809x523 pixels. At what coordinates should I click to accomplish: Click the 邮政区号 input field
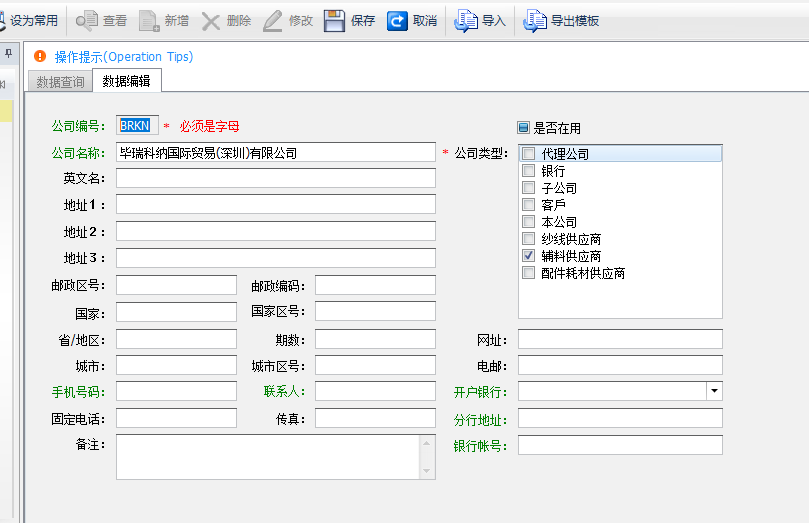point(176,285)
